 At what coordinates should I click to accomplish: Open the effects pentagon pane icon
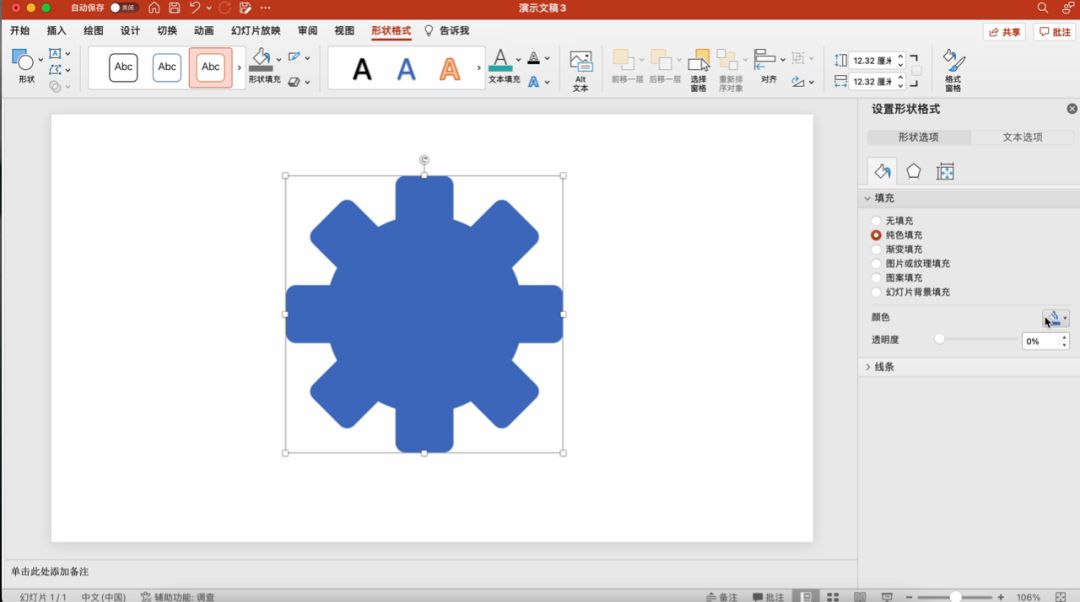913,172
